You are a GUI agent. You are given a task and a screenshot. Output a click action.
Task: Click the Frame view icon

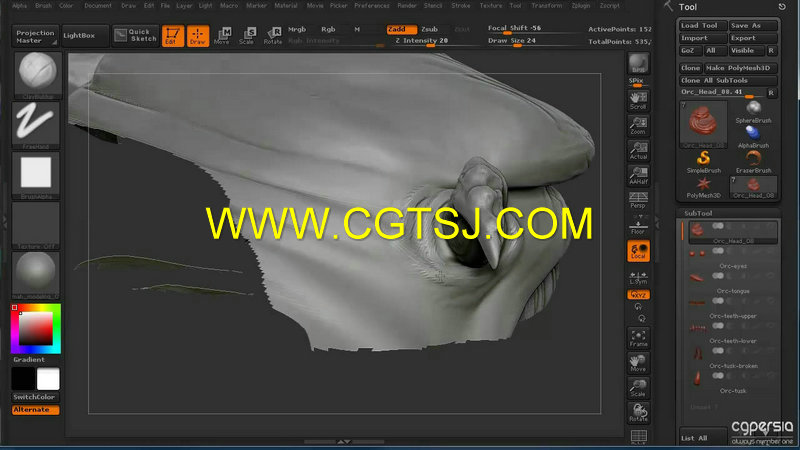(x=638, y=338)
